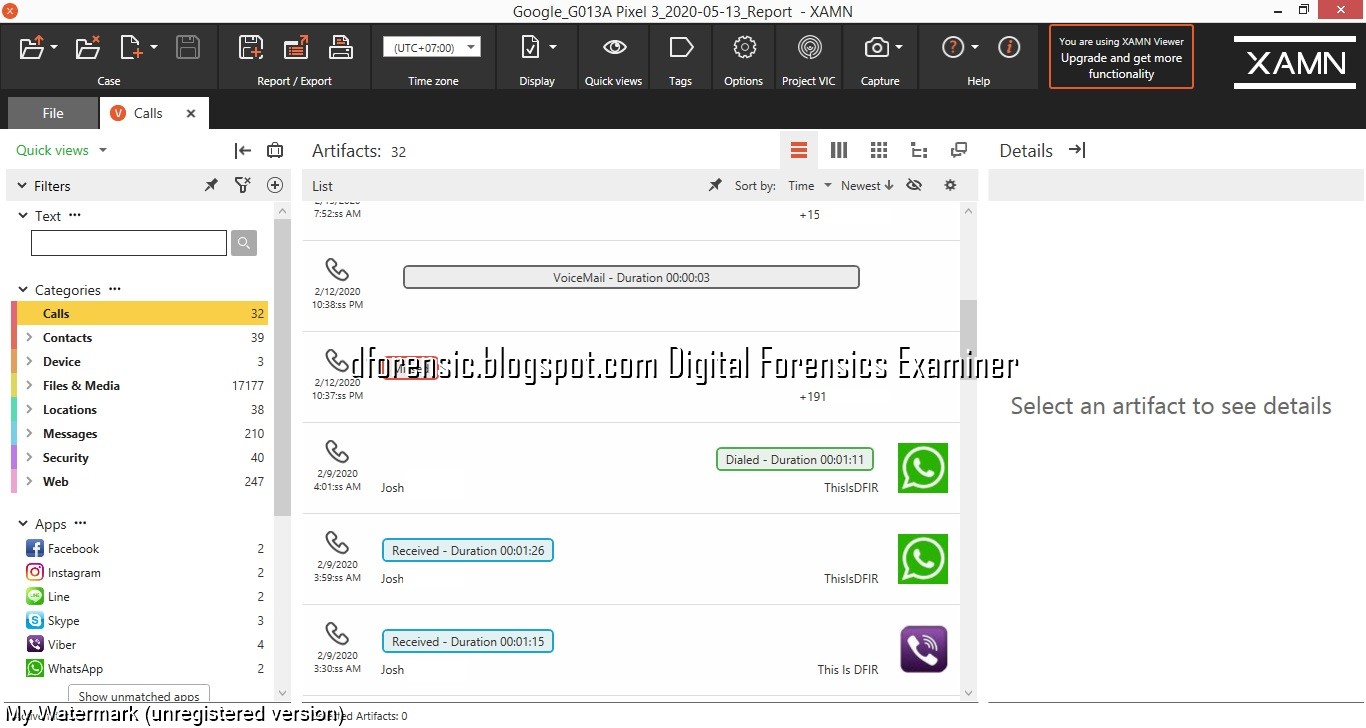Toggle the eye icon to hide artifacts
Screen dimensions: 1366x728
(913, 185)
